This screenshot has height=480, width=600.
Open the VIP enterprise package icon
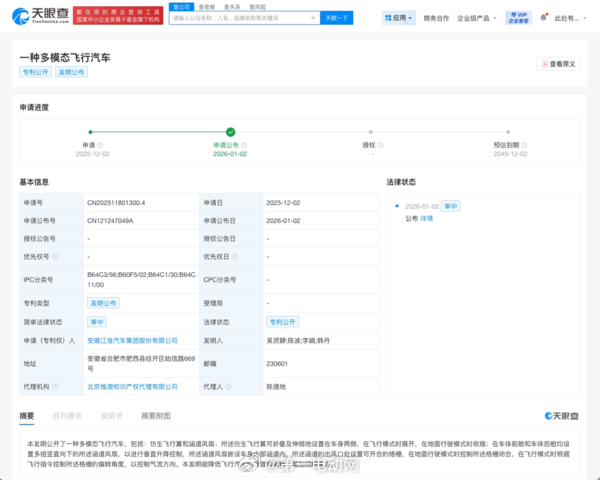[518, 18]
